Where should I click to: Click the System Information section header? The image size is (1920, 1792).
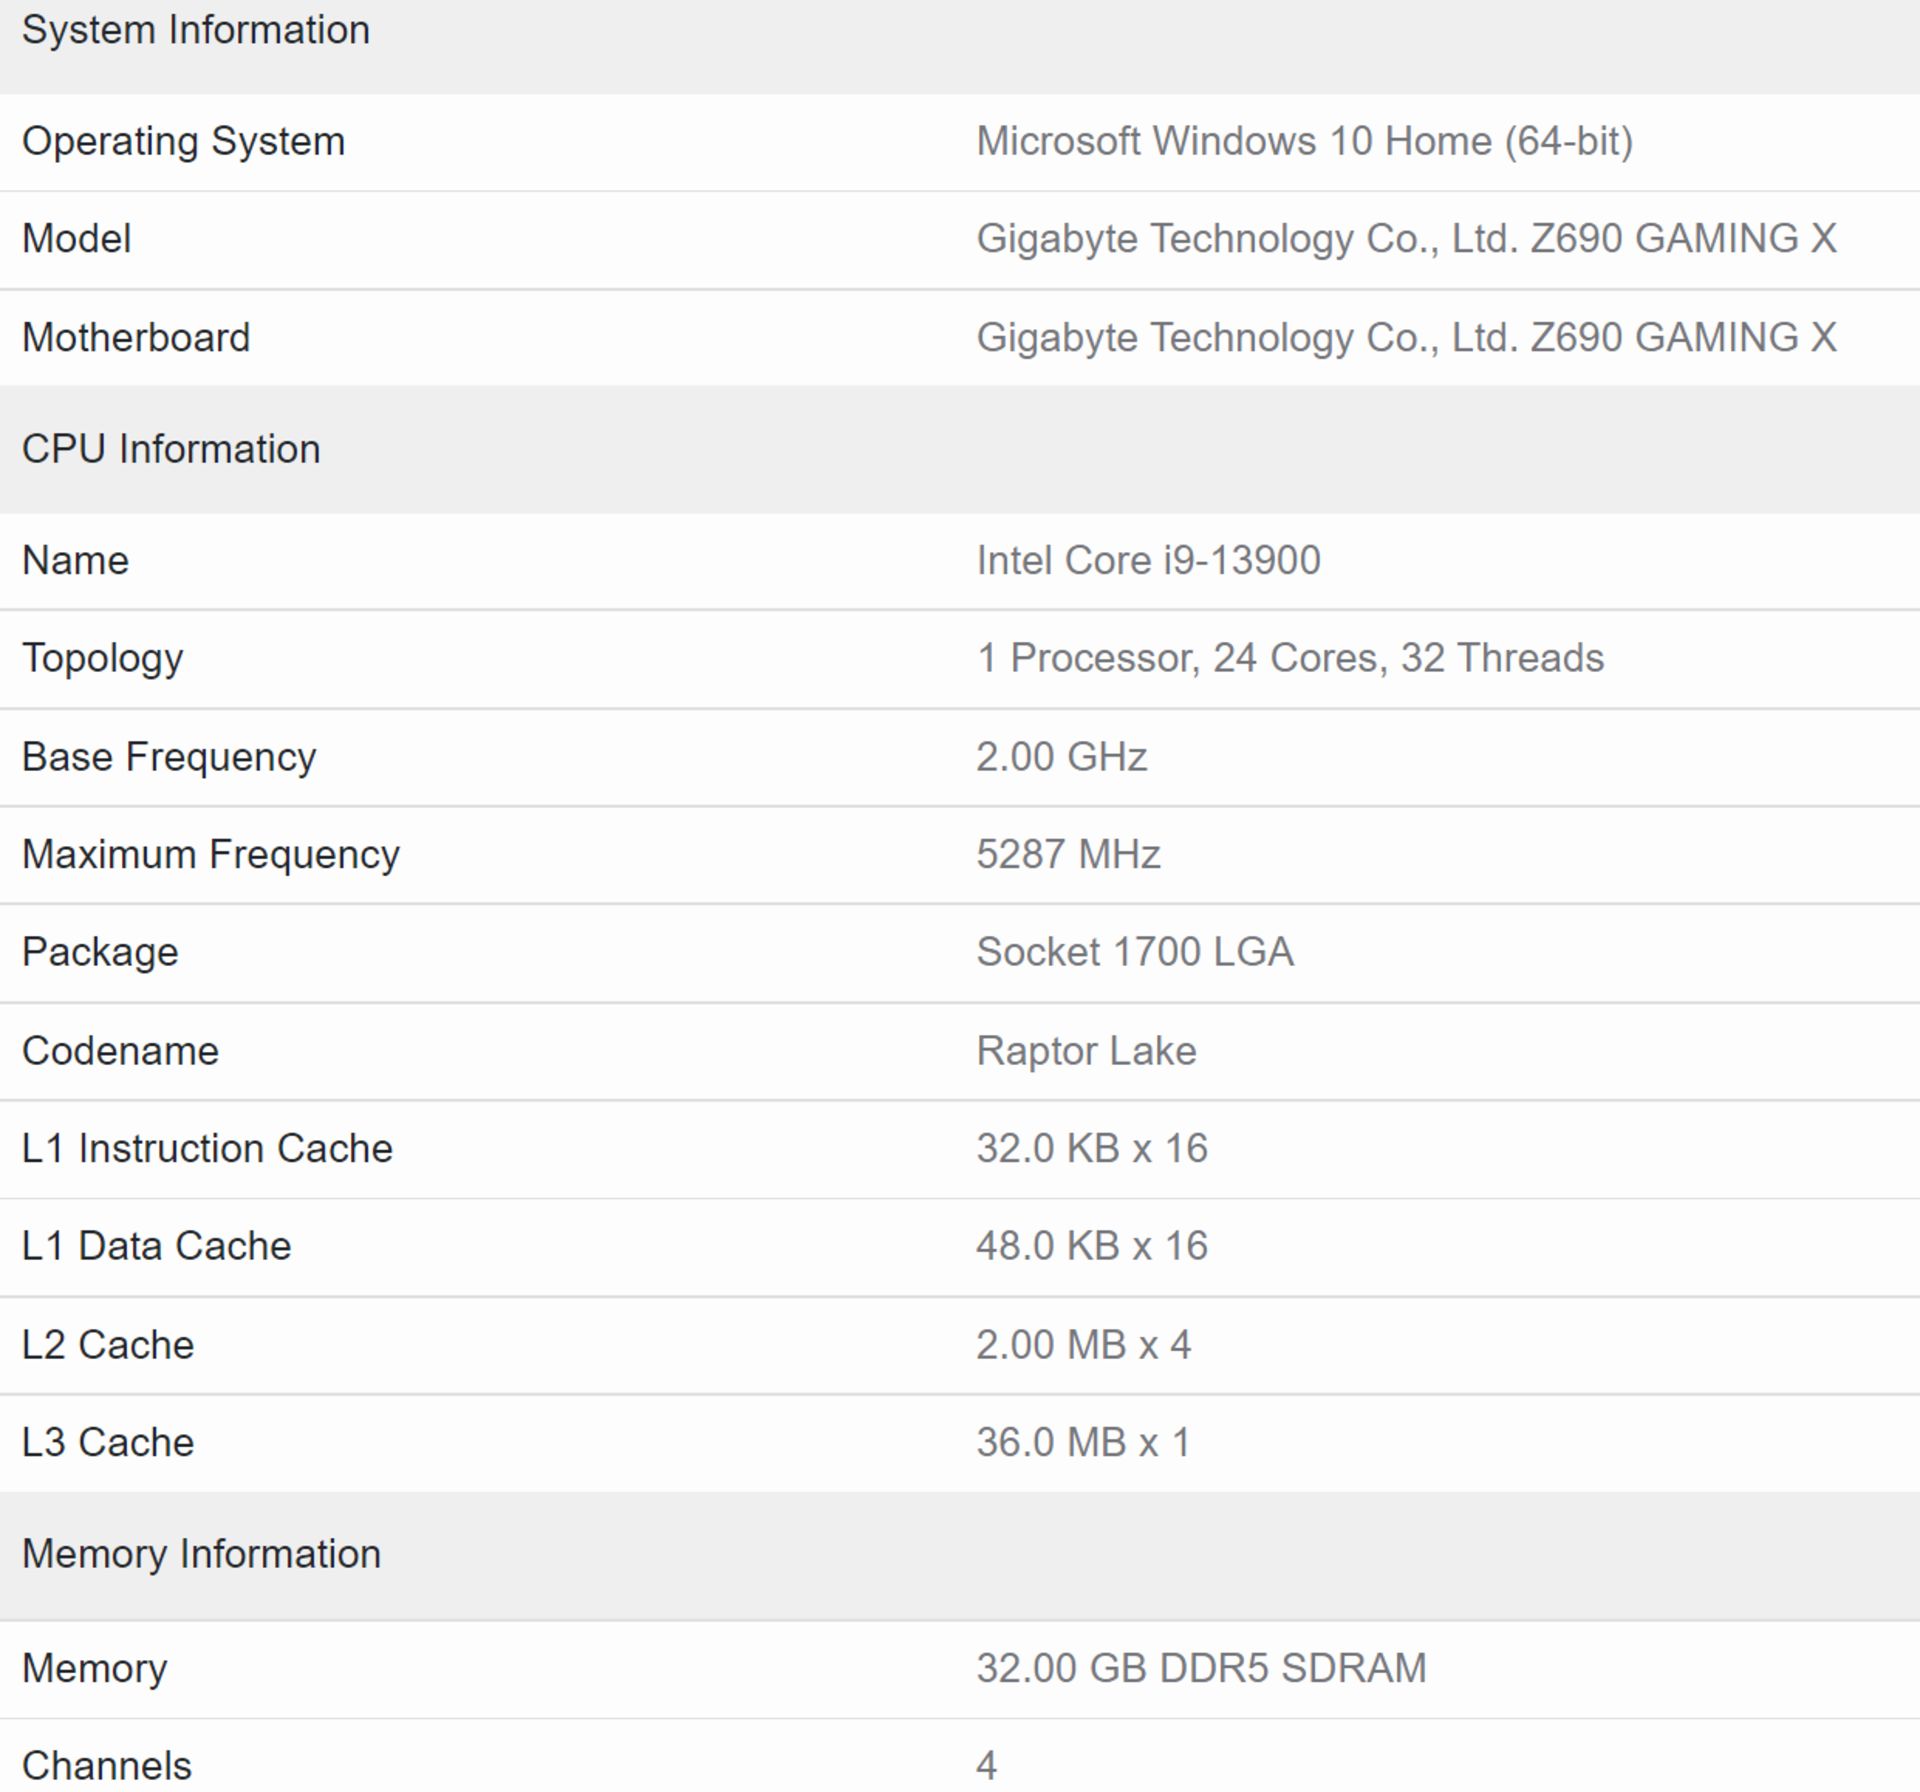197,30
